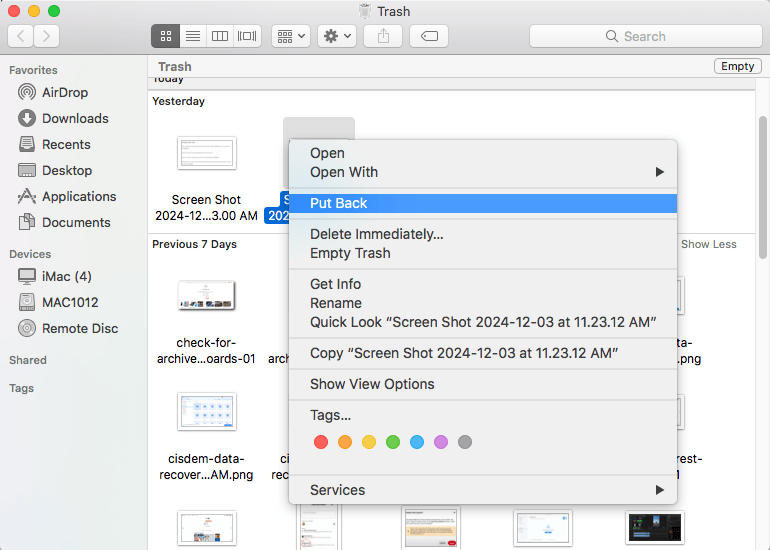Choose Tags… menu item
770x550 pixels.
click(483, 415)
